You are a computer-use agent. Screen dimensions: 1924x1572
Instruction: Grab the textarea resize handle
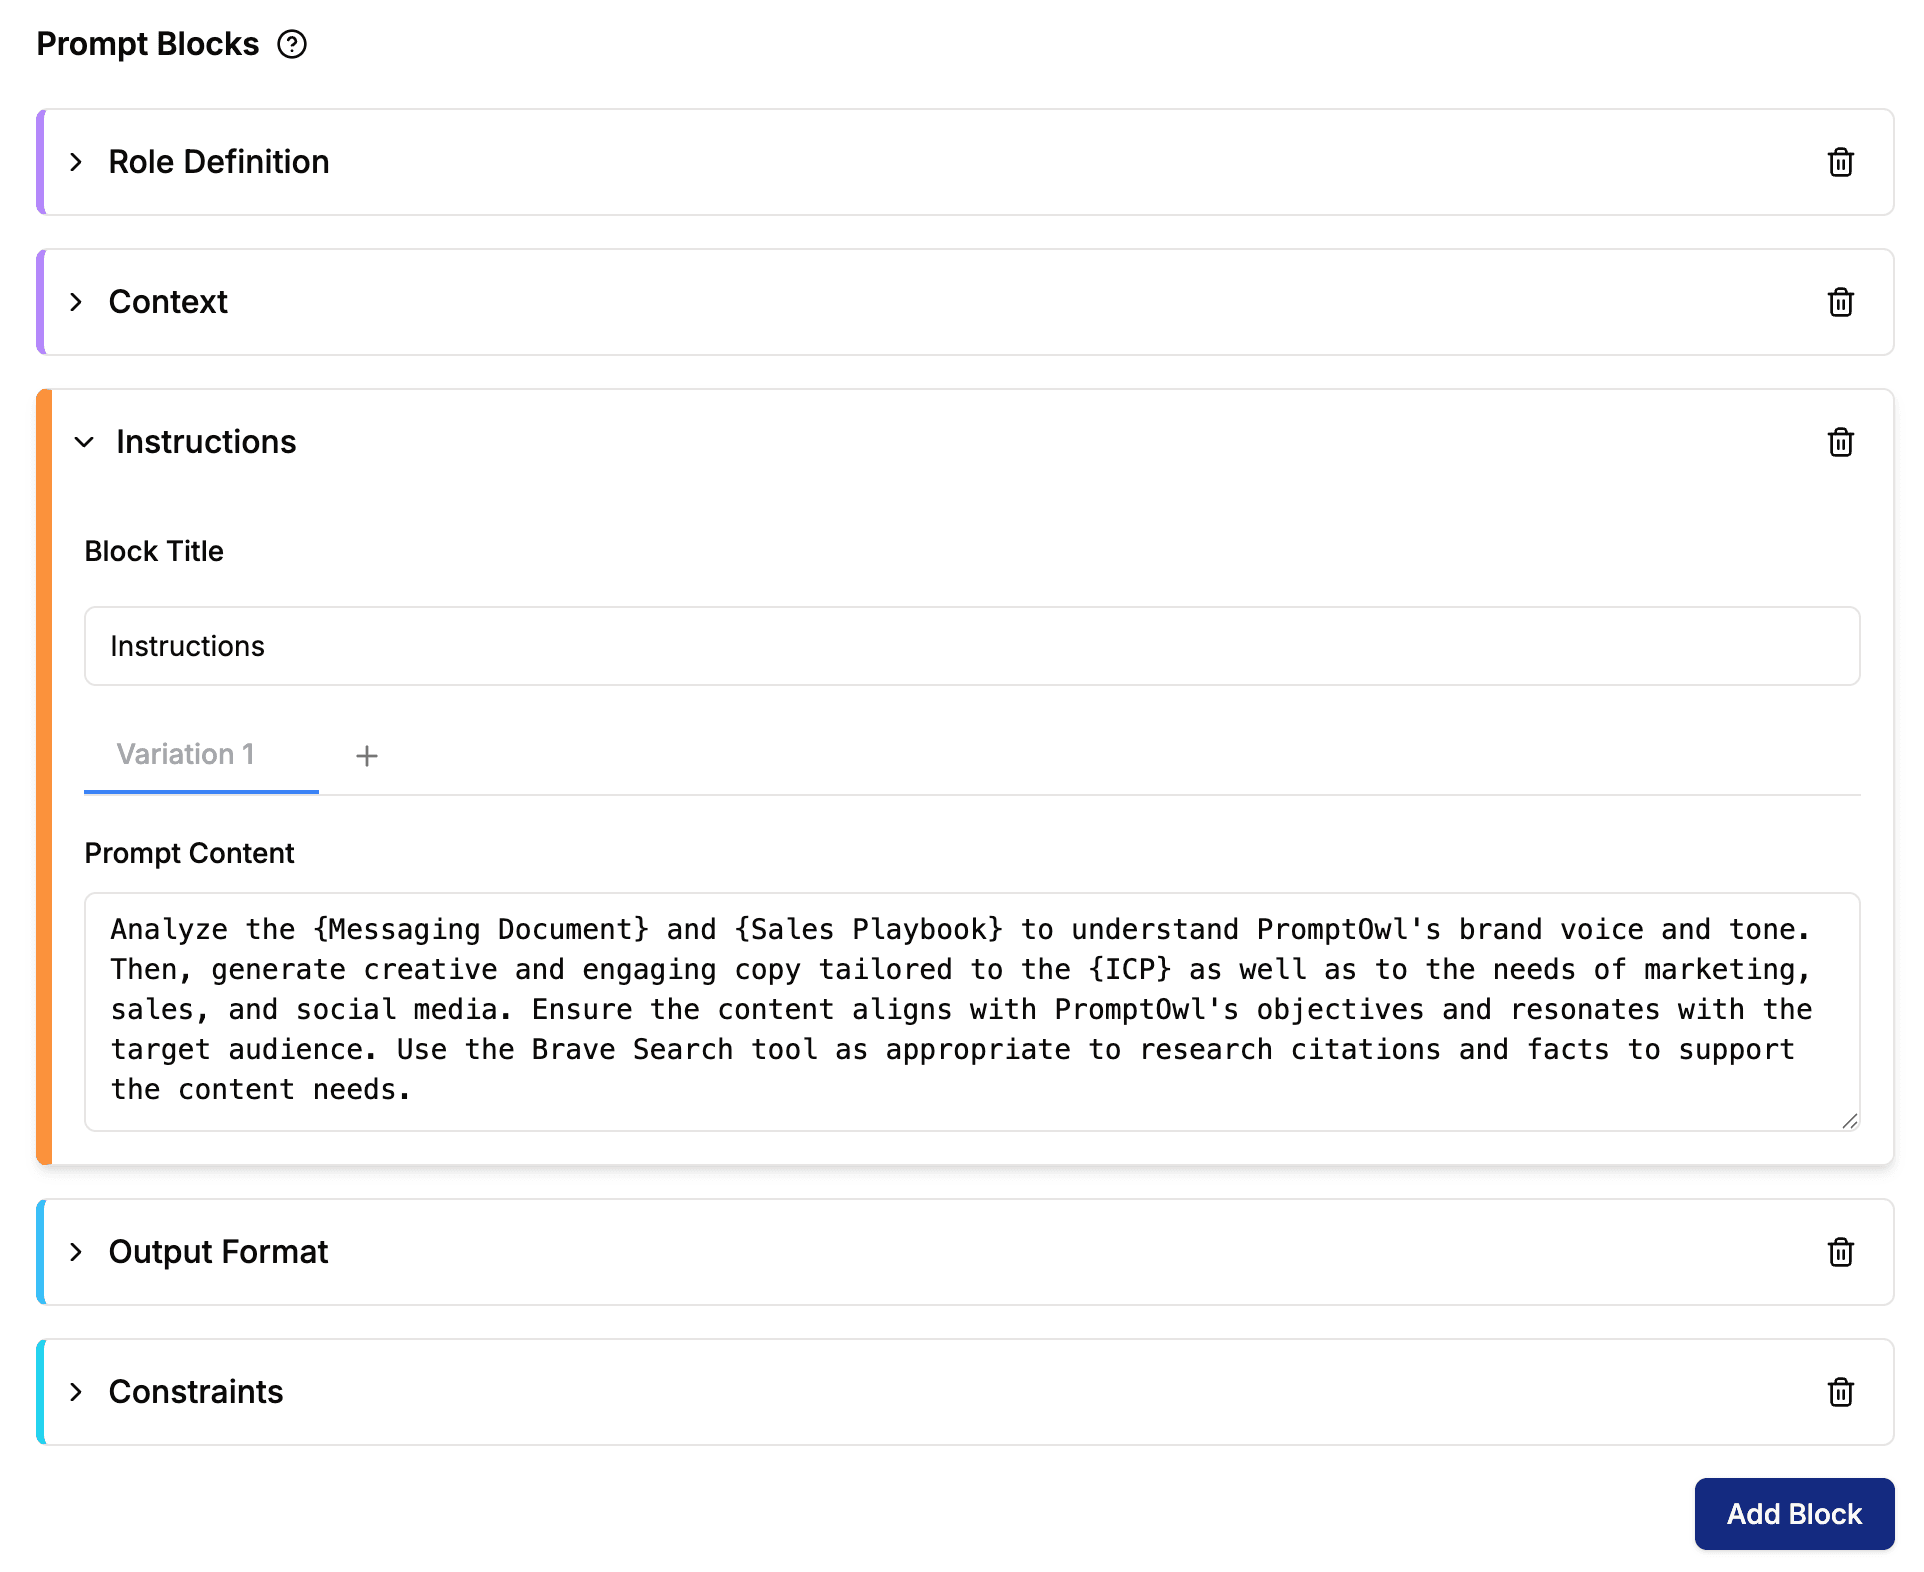pyautogui.click(x=1850, y=1121)
